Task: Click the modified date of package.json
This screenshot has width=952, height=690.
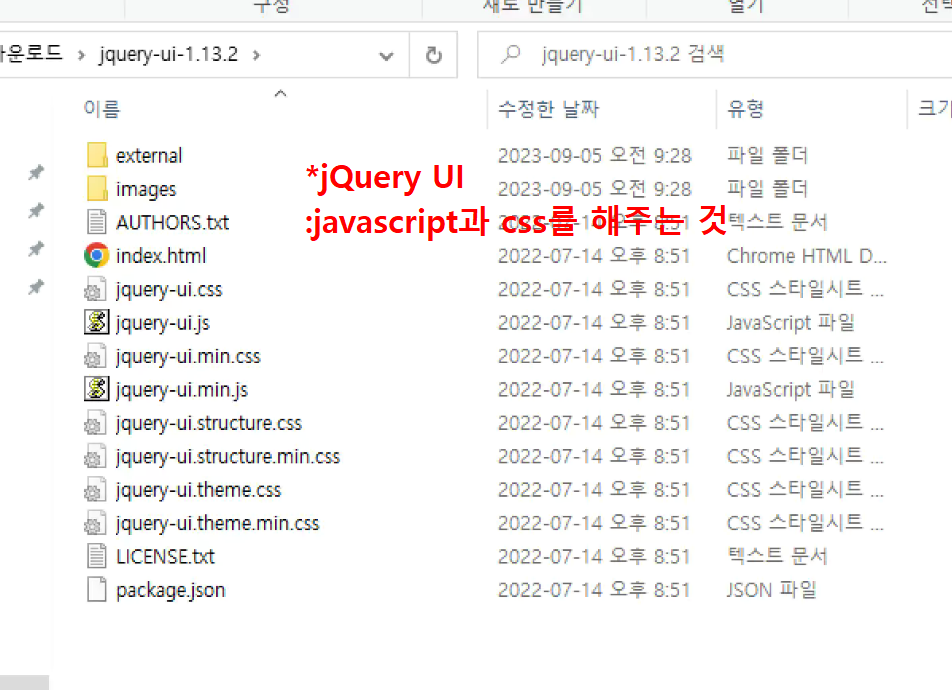Action: click(x=594, y=590)
